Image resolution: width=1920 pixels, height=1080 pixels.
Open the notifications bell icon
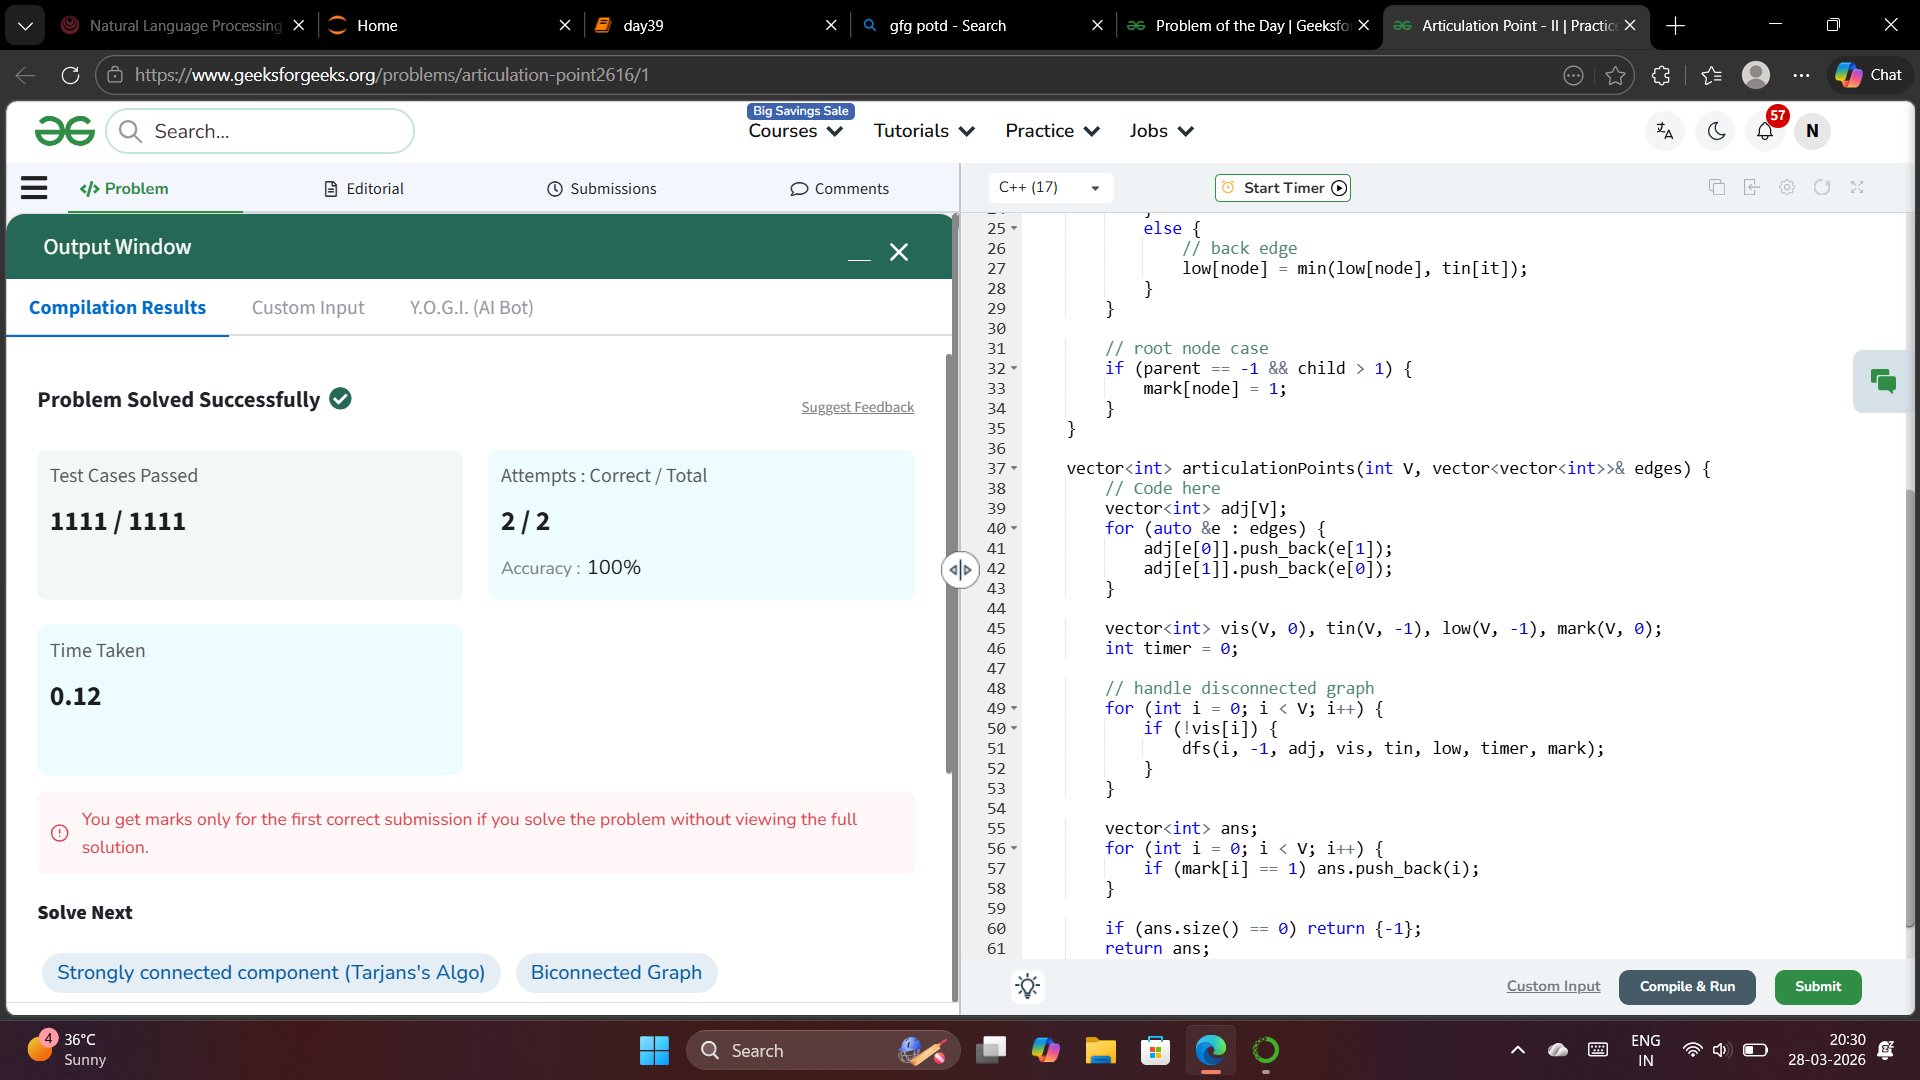1765,132
